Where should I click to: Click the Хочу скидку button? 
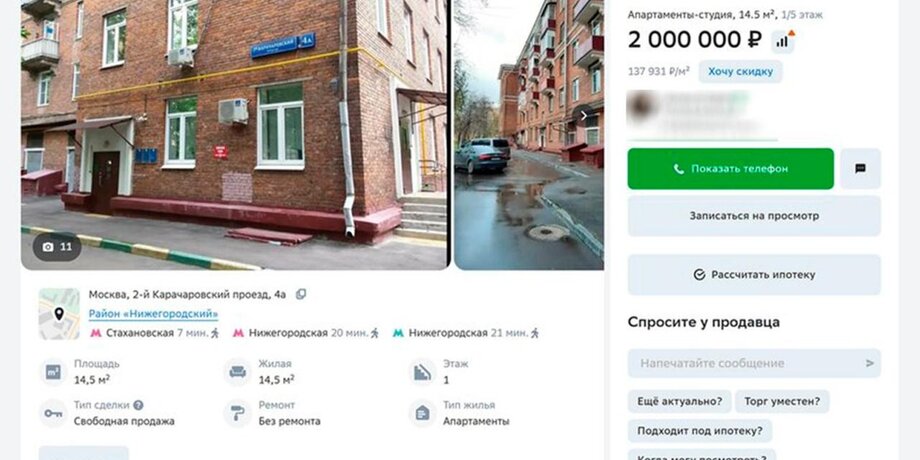pyautogui.click(x=740, y=72)
